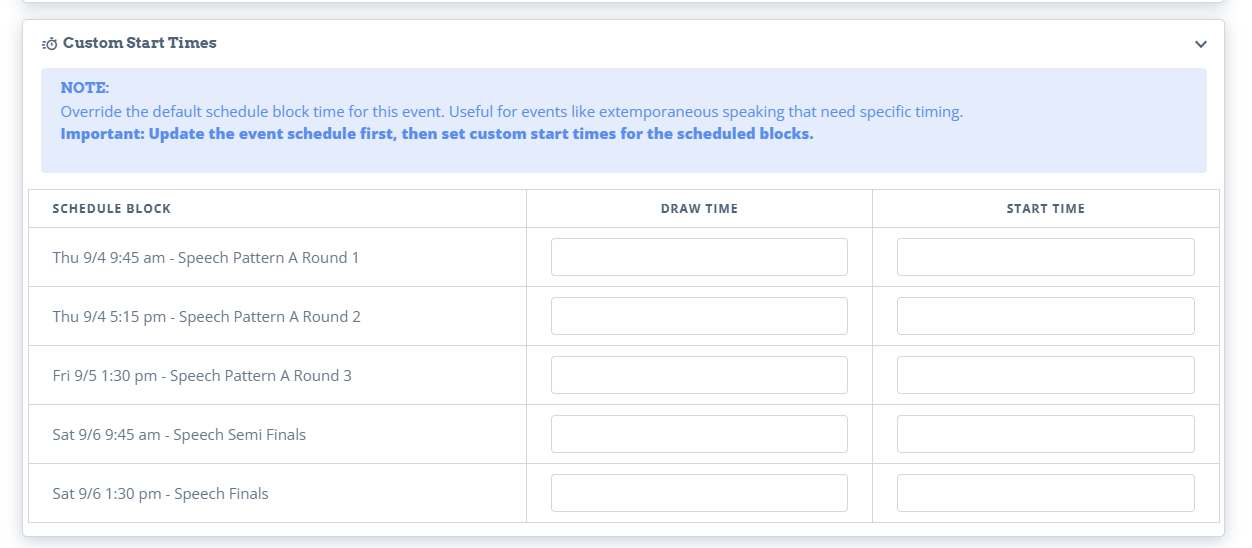Select Start Time box for Pattern A Round 3
The width and height of the screenshot is (1252, 548).
click(x=1045, y=375)
